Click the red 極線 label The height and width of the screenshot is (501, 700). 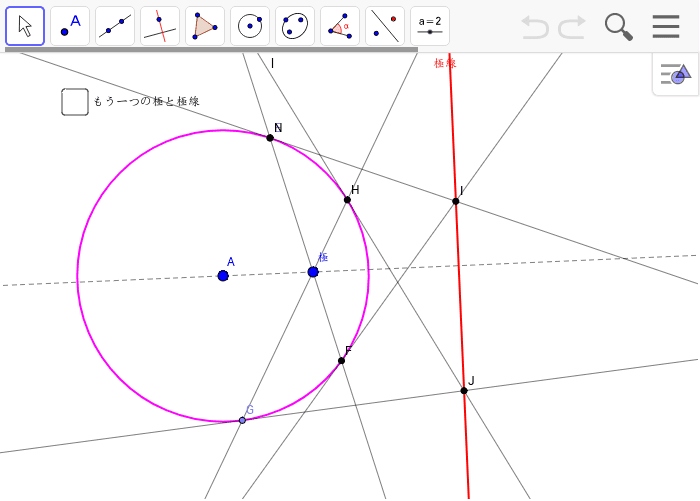(445, 63)
